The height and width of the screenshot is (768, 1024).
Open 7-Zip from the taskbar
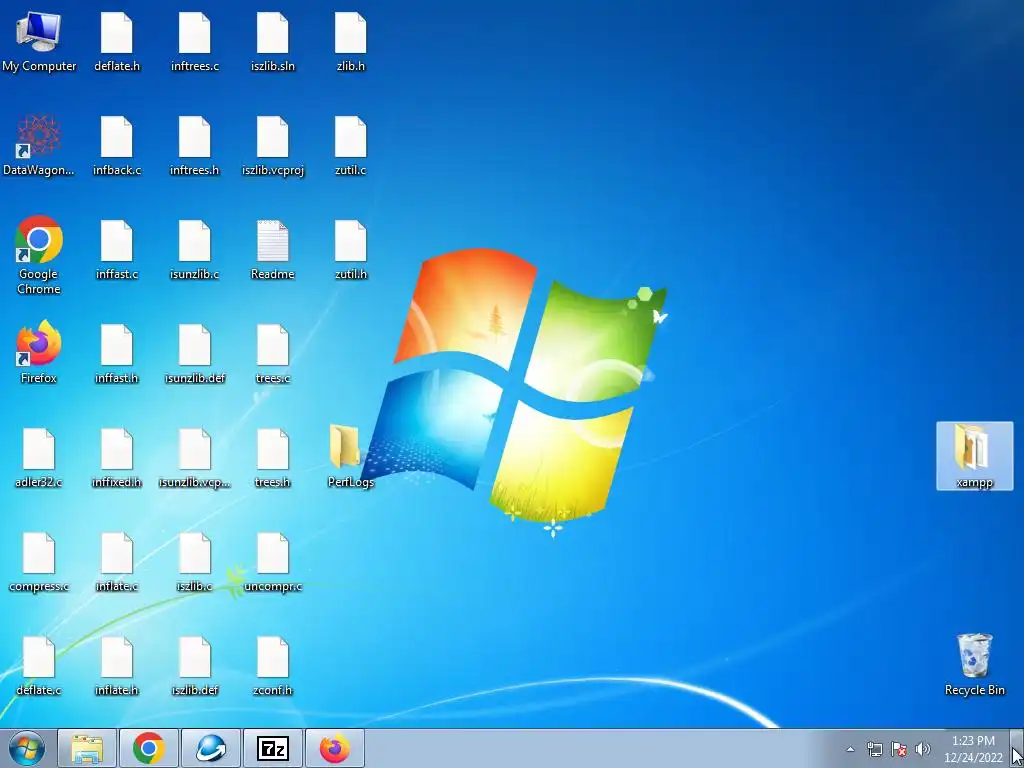click(x=272, y=748)
